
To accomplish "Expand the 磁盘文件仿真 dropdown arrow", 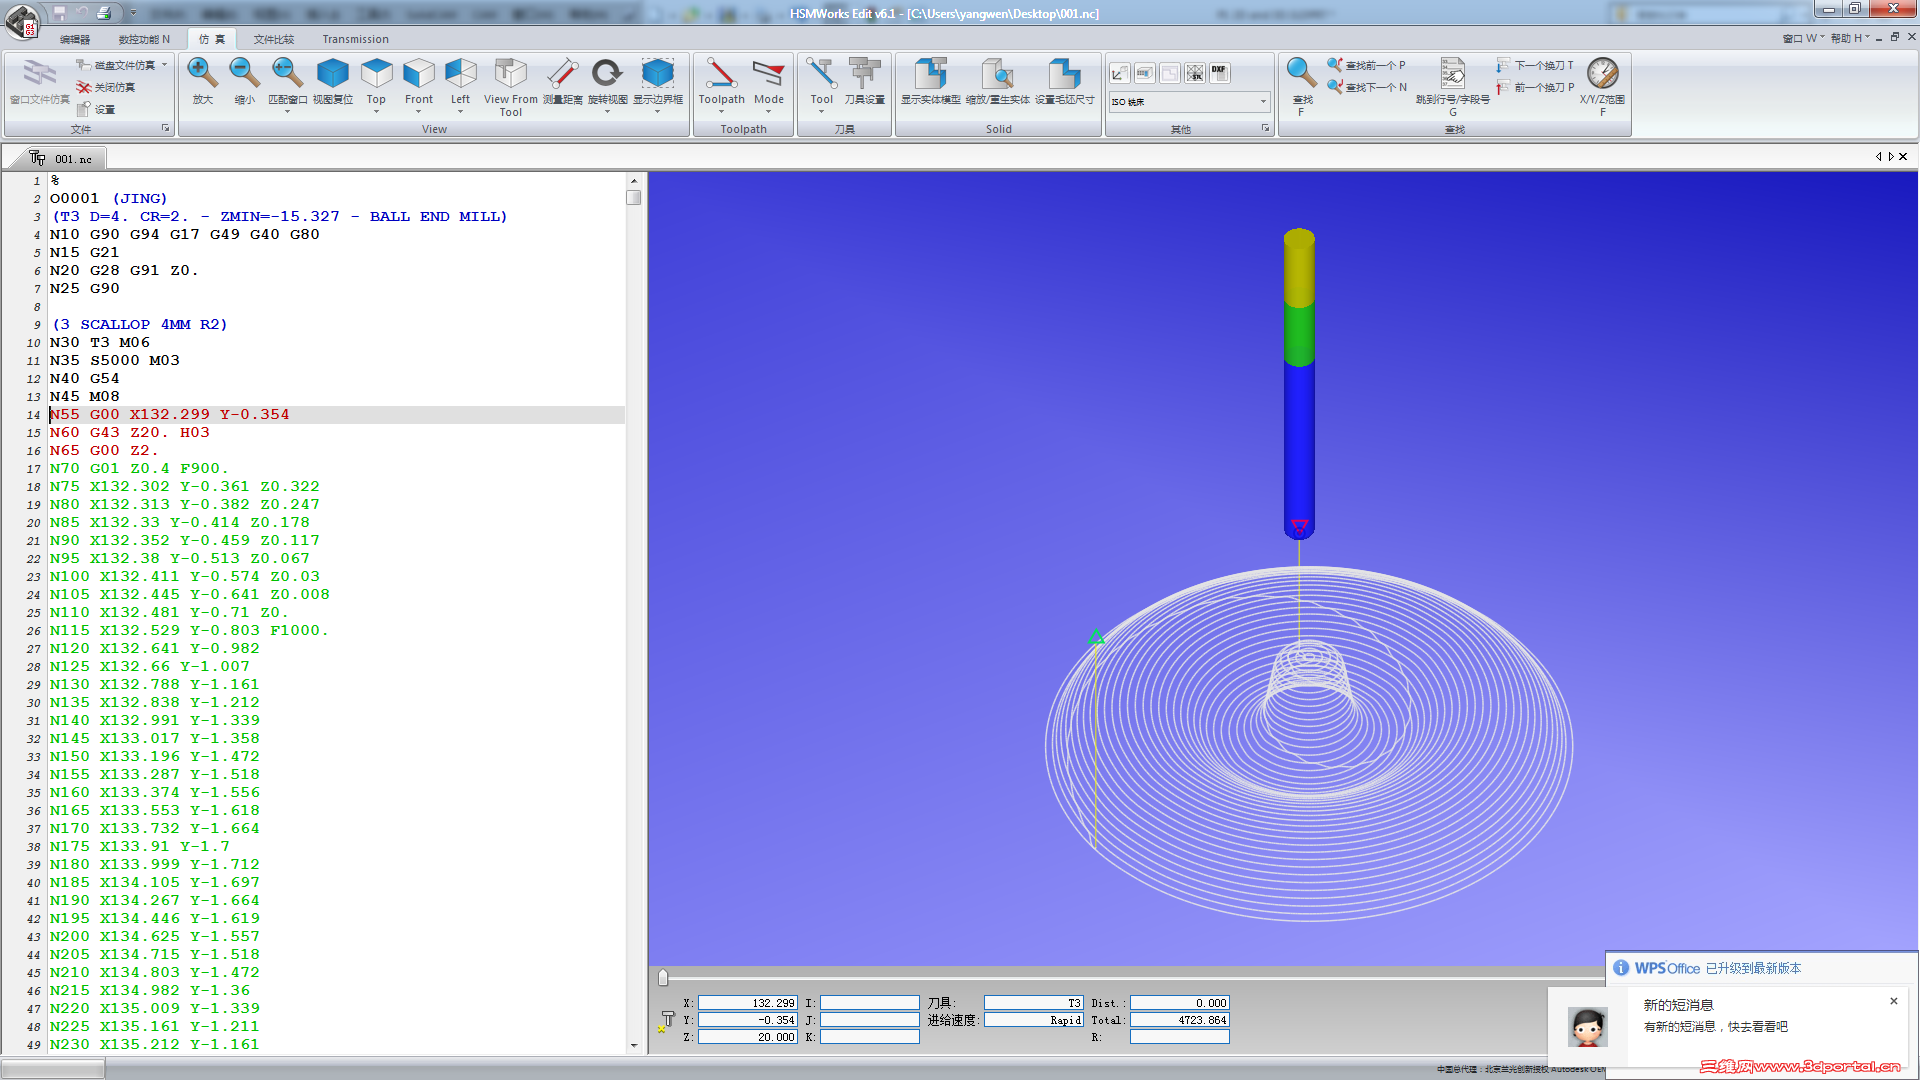I will [x=165, y=65].
